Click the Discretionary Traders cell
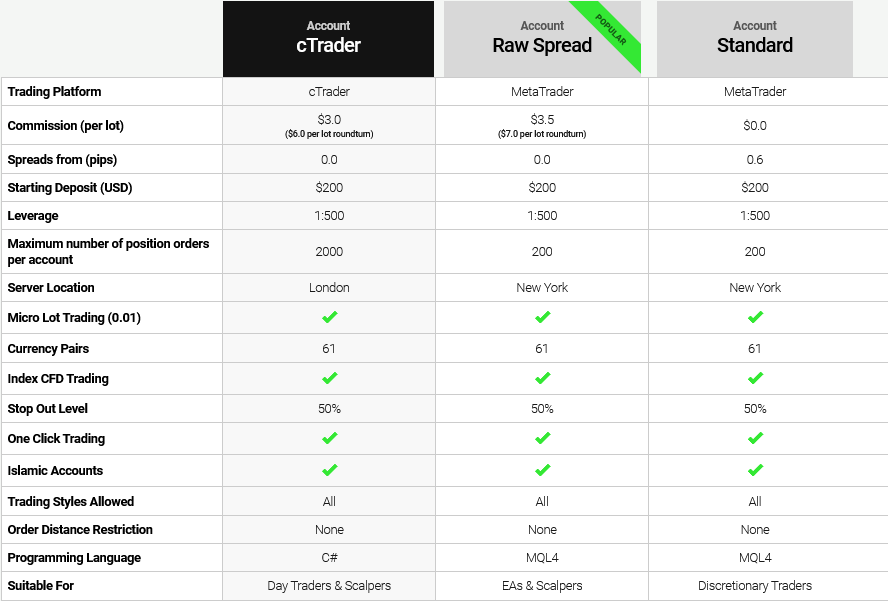 click(755, 586)
